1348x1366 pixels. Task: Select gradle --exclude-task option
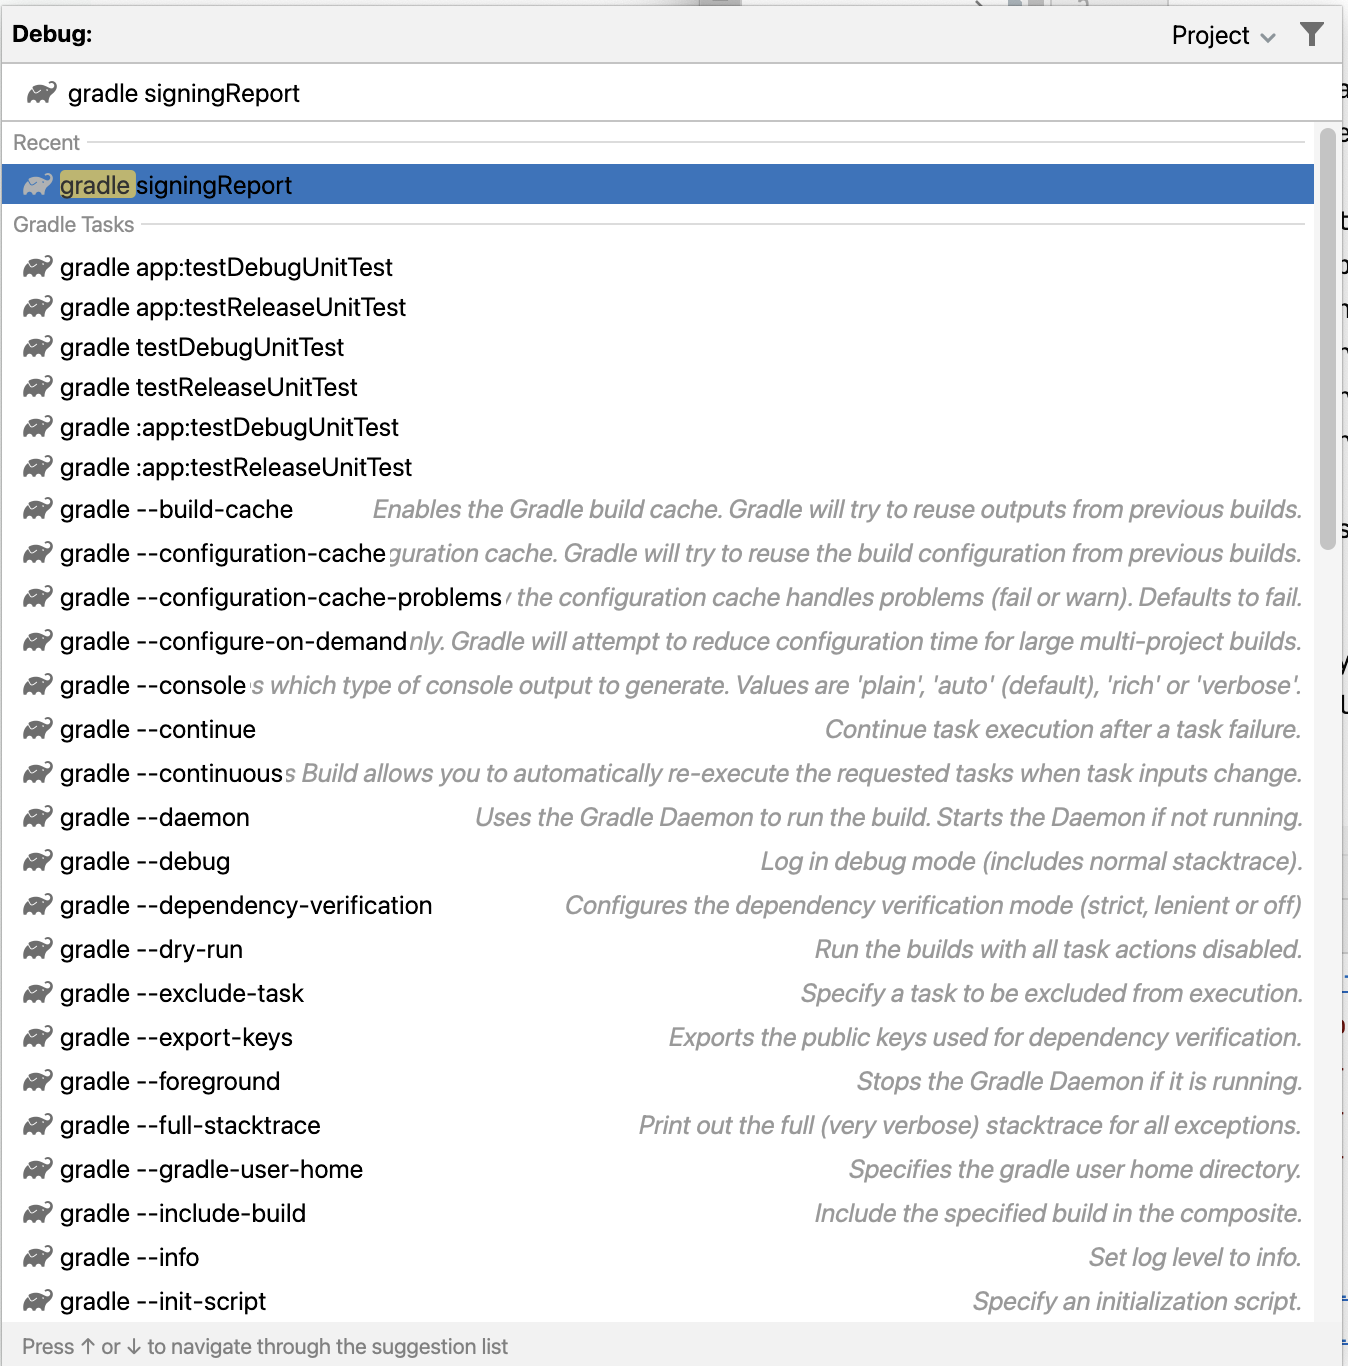658,993
